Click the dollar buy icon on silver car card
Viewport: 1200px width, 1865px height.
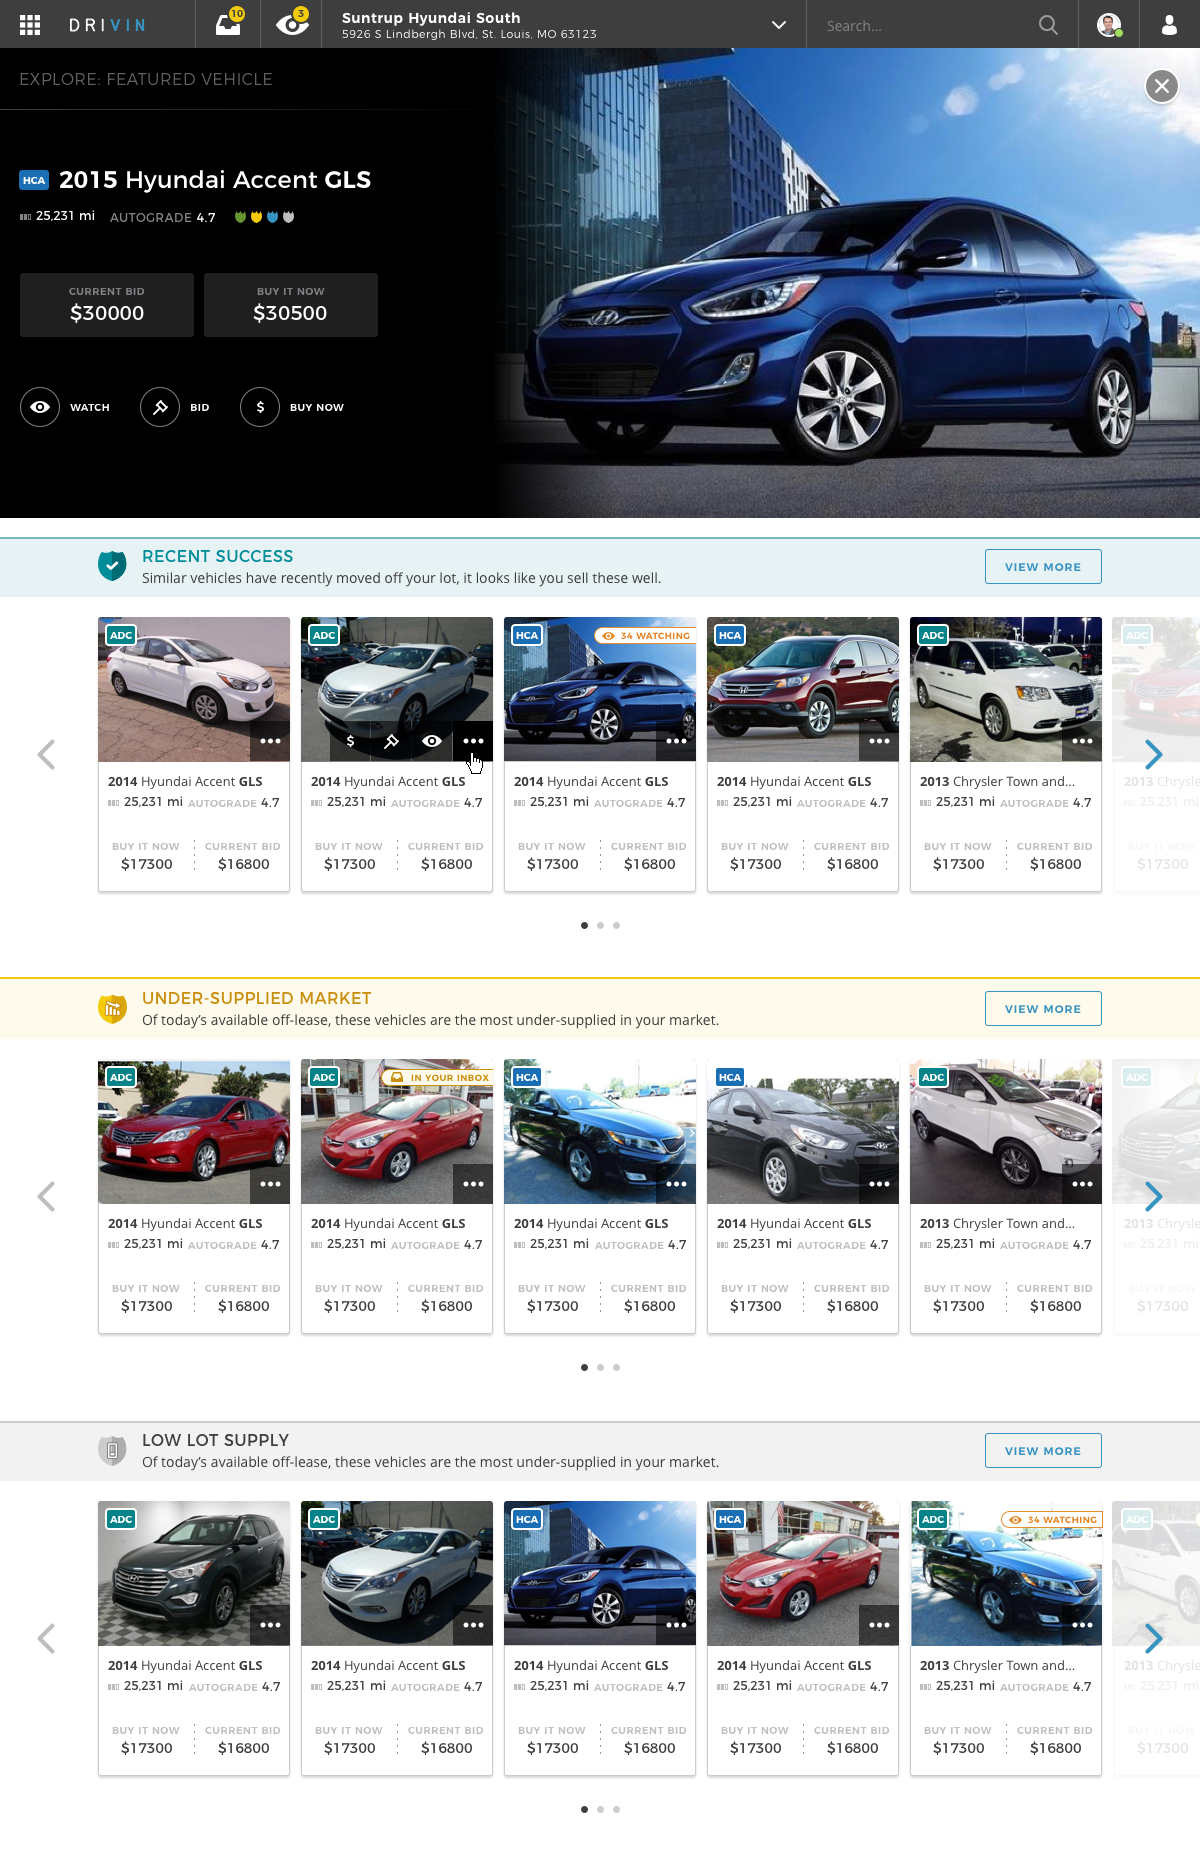[x=350, y=741]
